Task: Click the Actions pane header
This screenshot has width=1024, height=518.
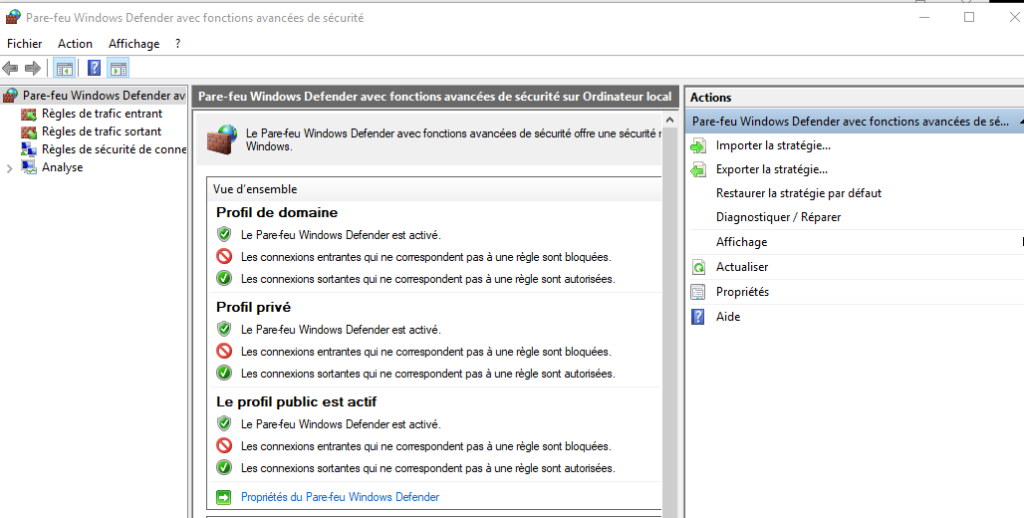Action: click(854, 97)
